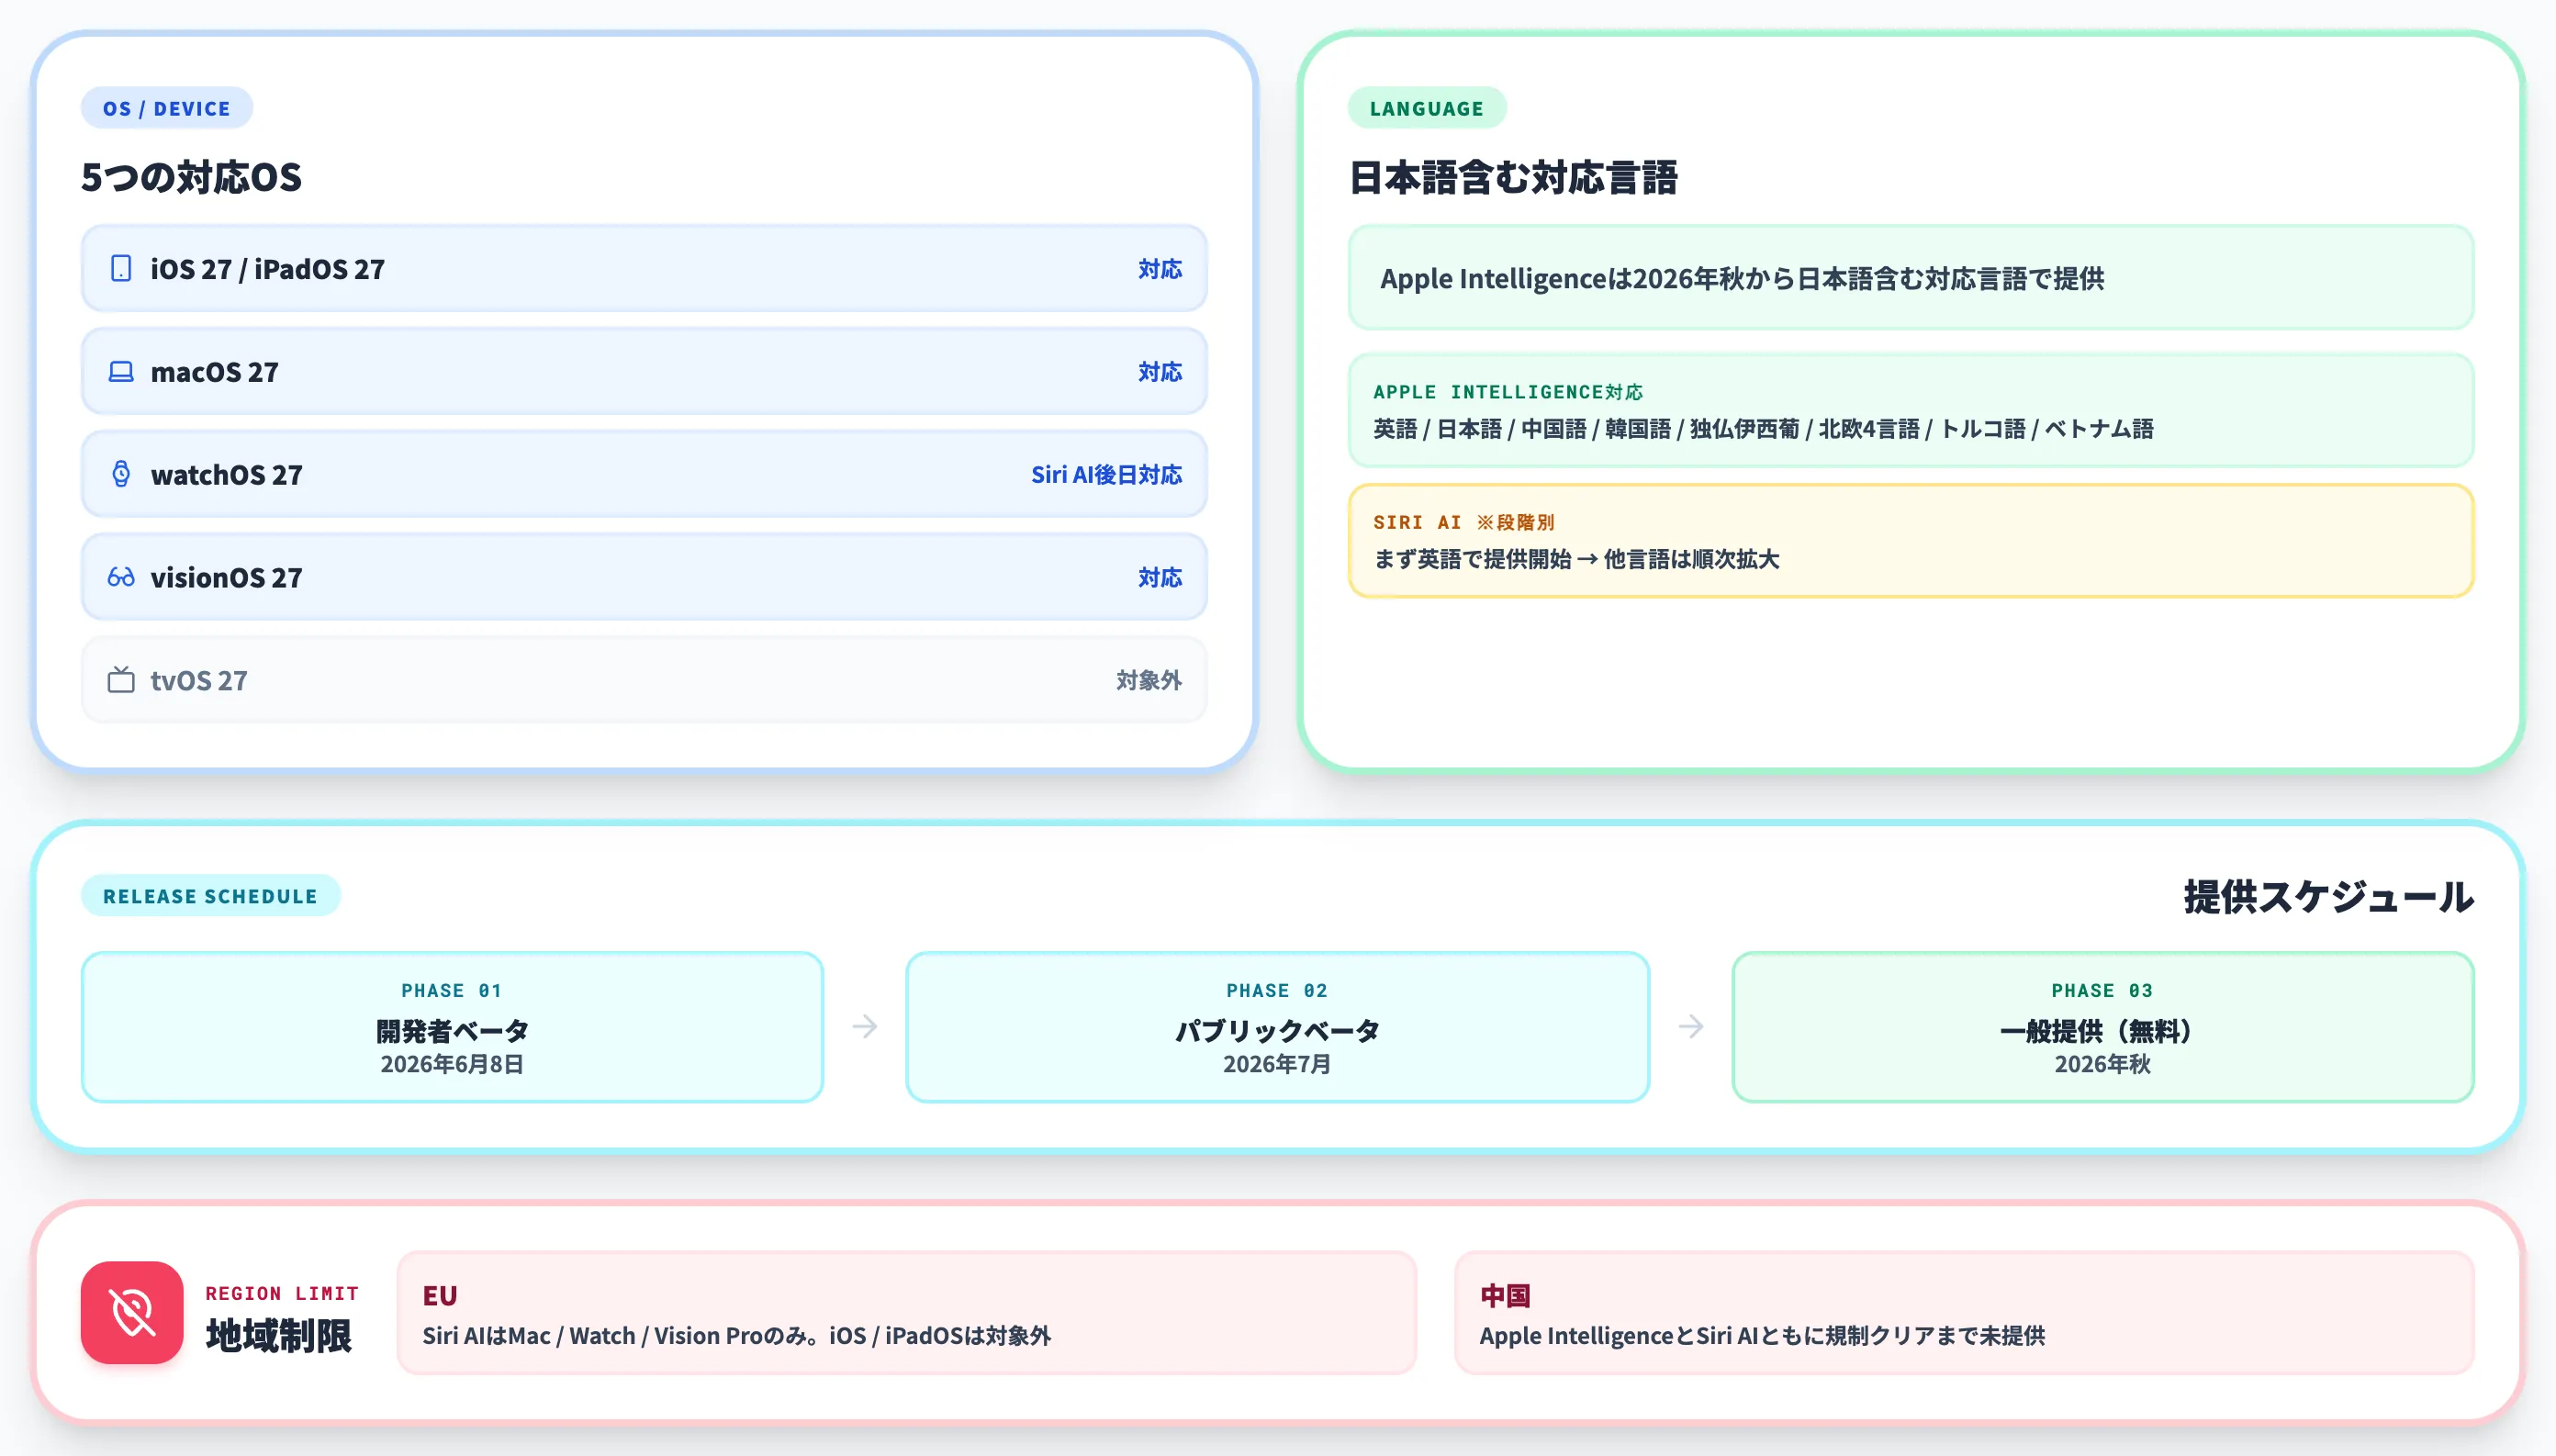Click 対応 status in the macOS 27 row
Image resolution: width=2556 pixels, height=1456 pixels.
[1160, 372]
